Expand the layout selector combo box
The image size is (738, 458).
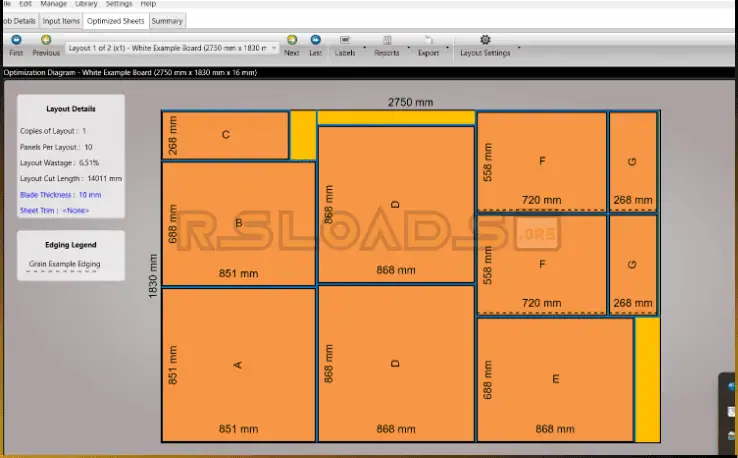[x=274, y=47]
